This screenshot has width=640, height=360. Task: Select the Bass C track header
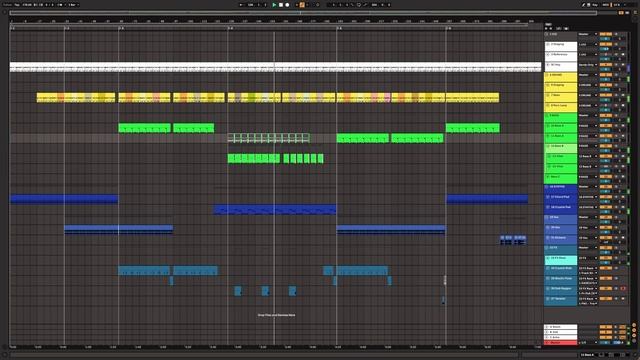point(561,178)
